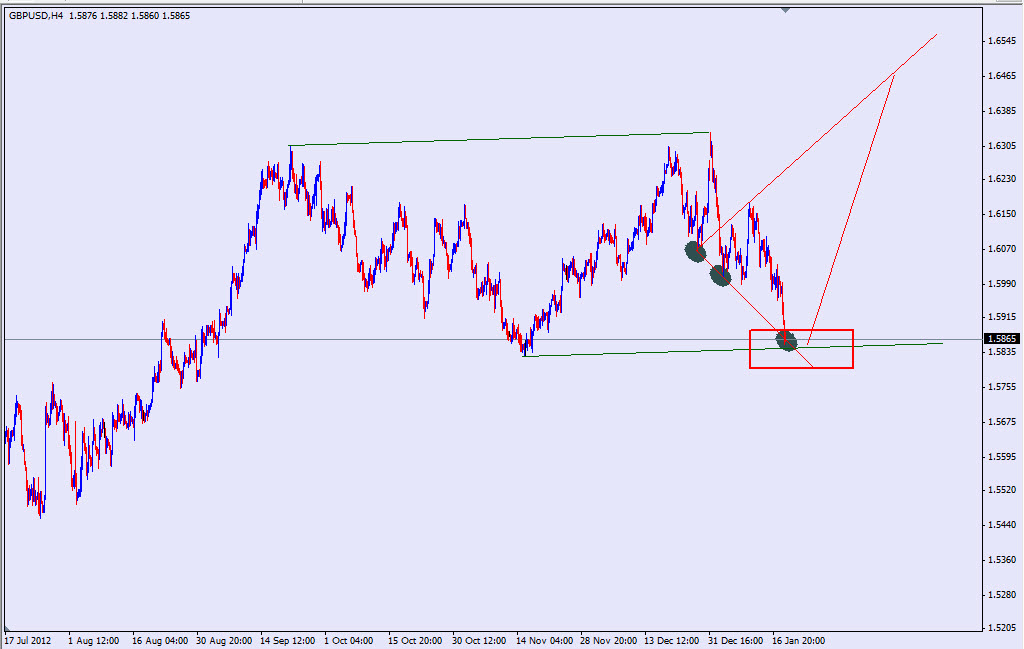Click the 1.5280 price axis label
Screen dimensions: 1024x649
point(1002,595)
